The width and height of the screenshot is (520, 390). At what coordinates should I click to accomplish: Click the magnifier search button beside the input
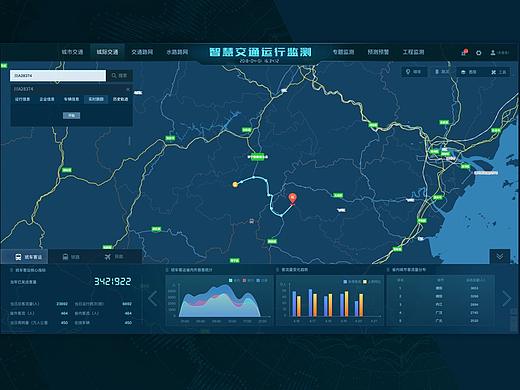tap(120, 76)
